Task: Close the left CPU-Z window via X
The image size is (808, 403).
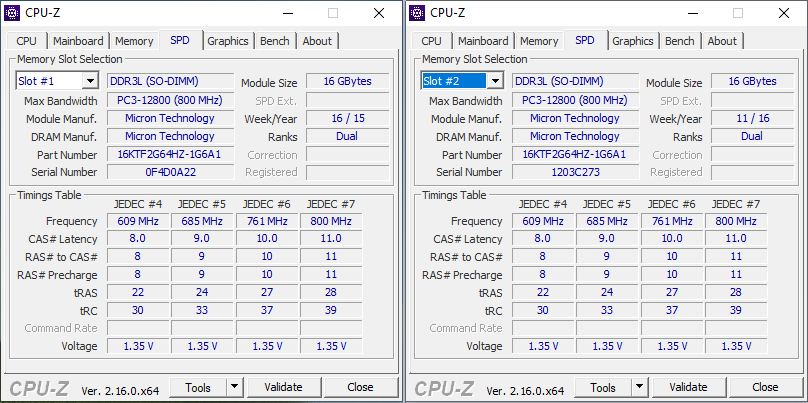Action: pyautogui.click(x=379, y=13)
